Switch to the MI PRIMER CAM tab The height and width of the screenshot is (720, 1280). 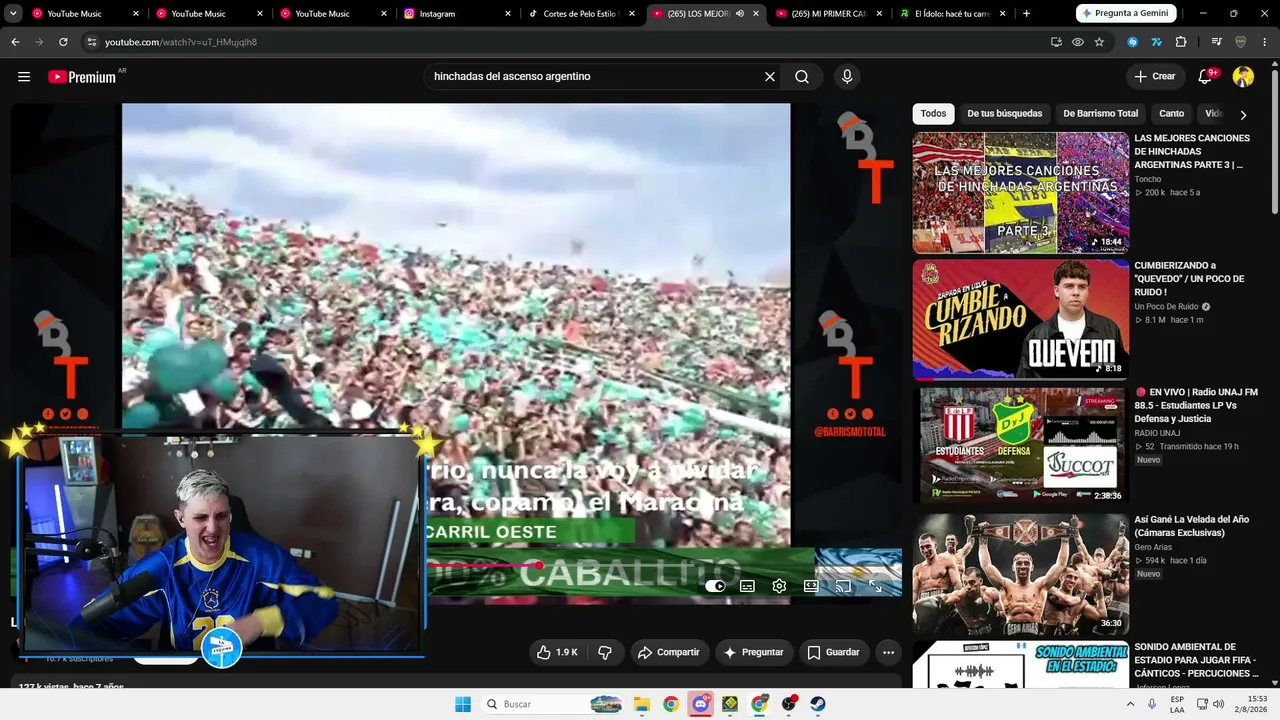point(829,14)
